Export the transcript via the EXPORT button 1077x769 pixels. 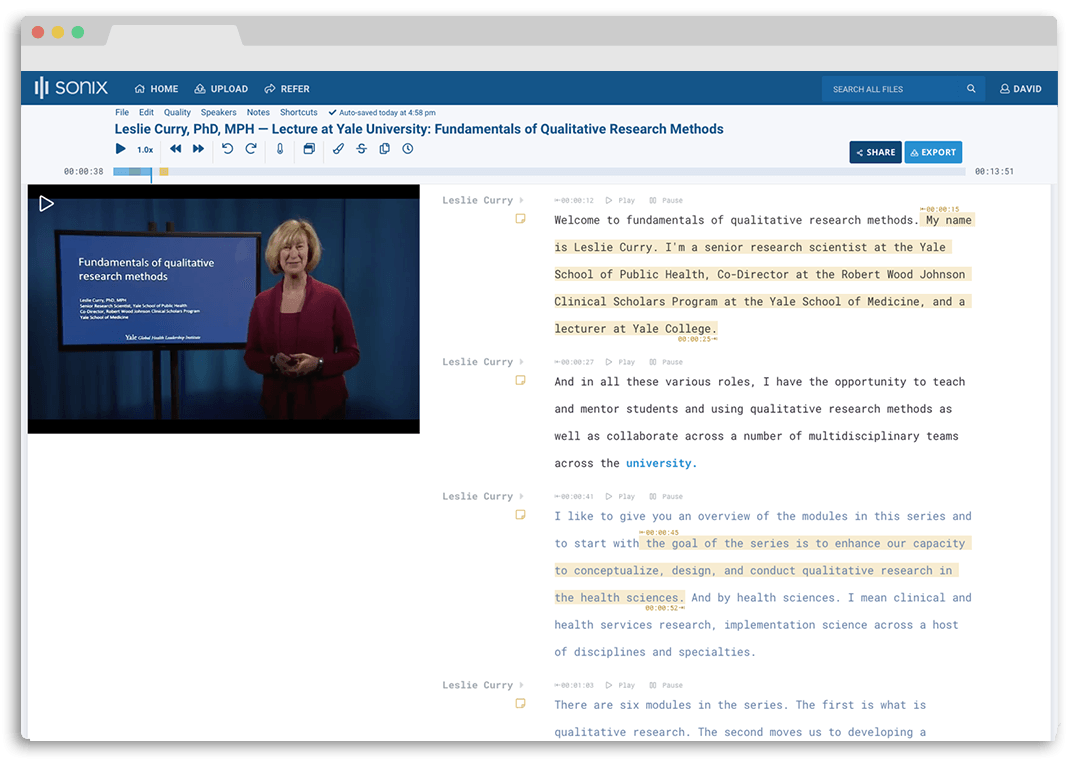(933, 152)
